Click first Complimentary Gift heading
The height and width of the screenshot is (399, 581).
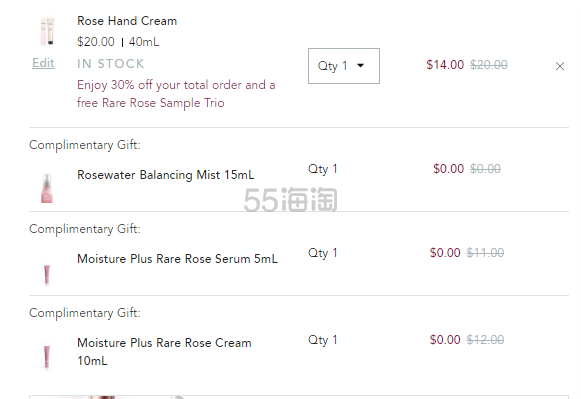[85, 145]
